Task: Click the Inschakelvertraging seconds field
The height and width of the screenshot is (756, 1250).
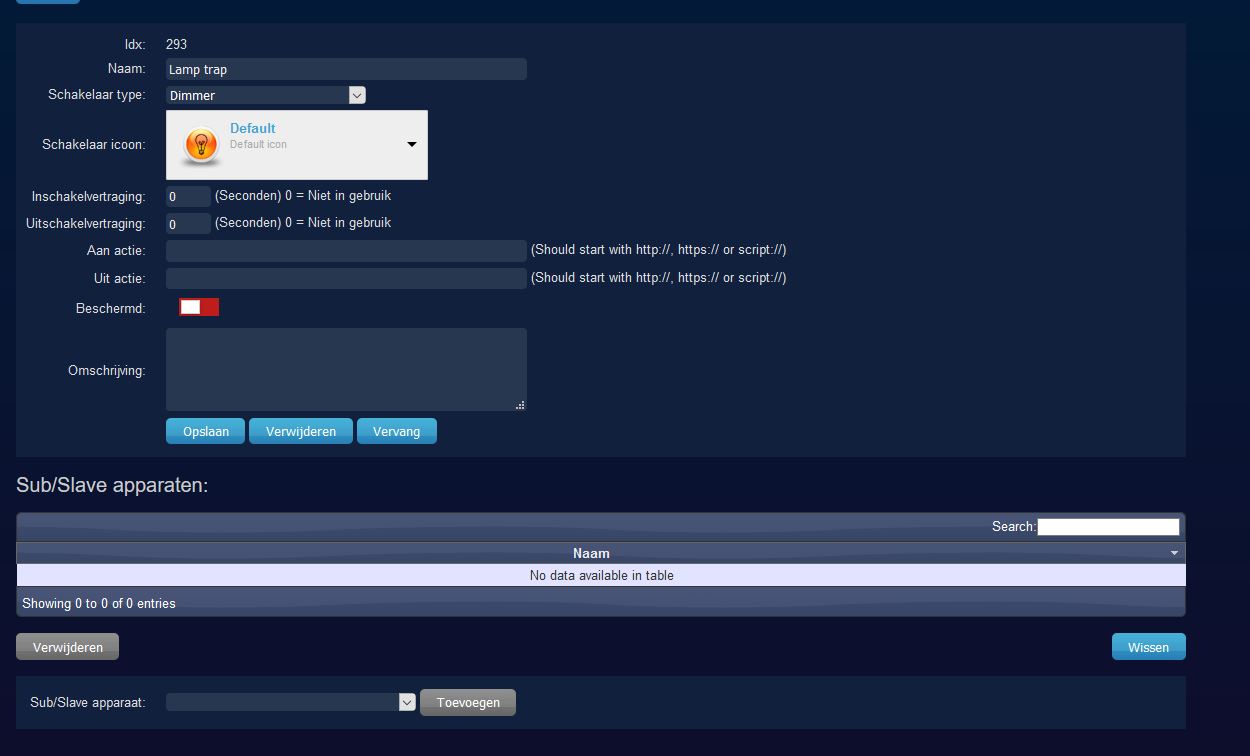Action: point(188,197)
